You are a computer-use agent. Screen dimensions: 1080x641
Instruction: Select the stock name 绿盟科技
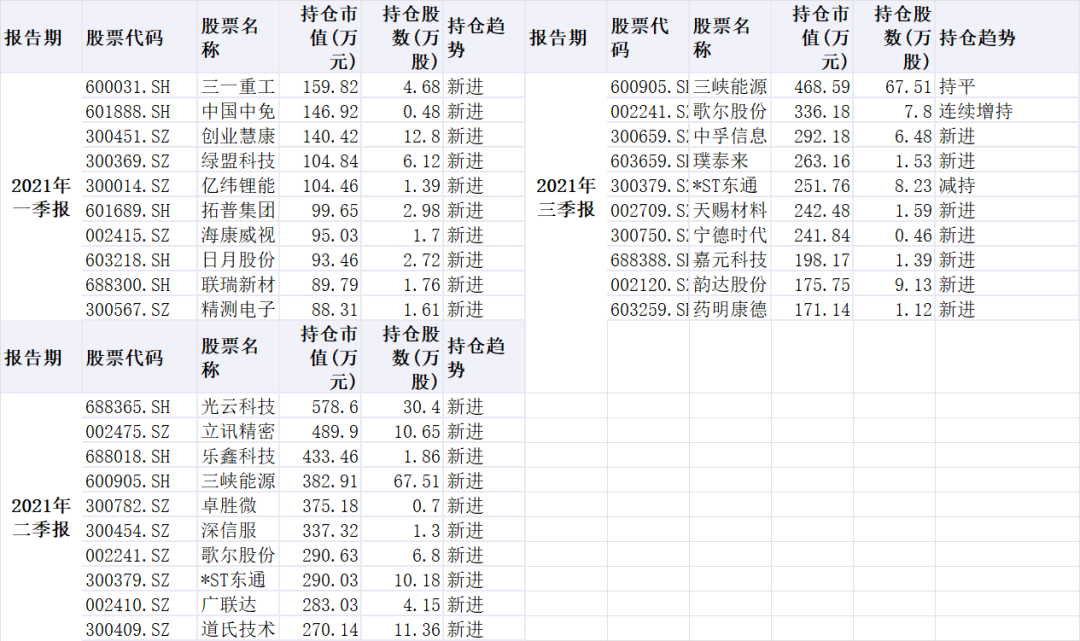[238, 161]
